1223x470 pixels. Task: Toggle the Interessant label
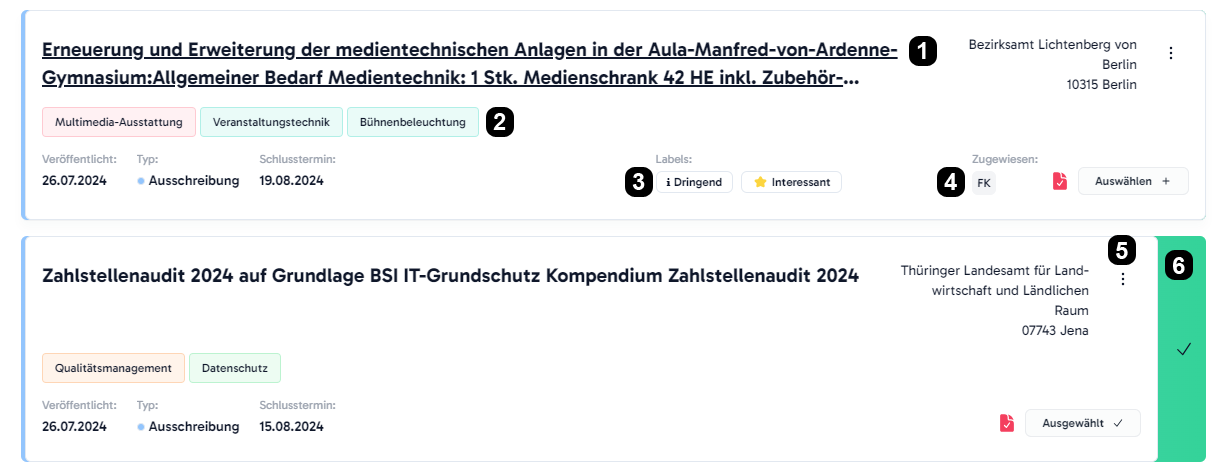tap(791, 182)
